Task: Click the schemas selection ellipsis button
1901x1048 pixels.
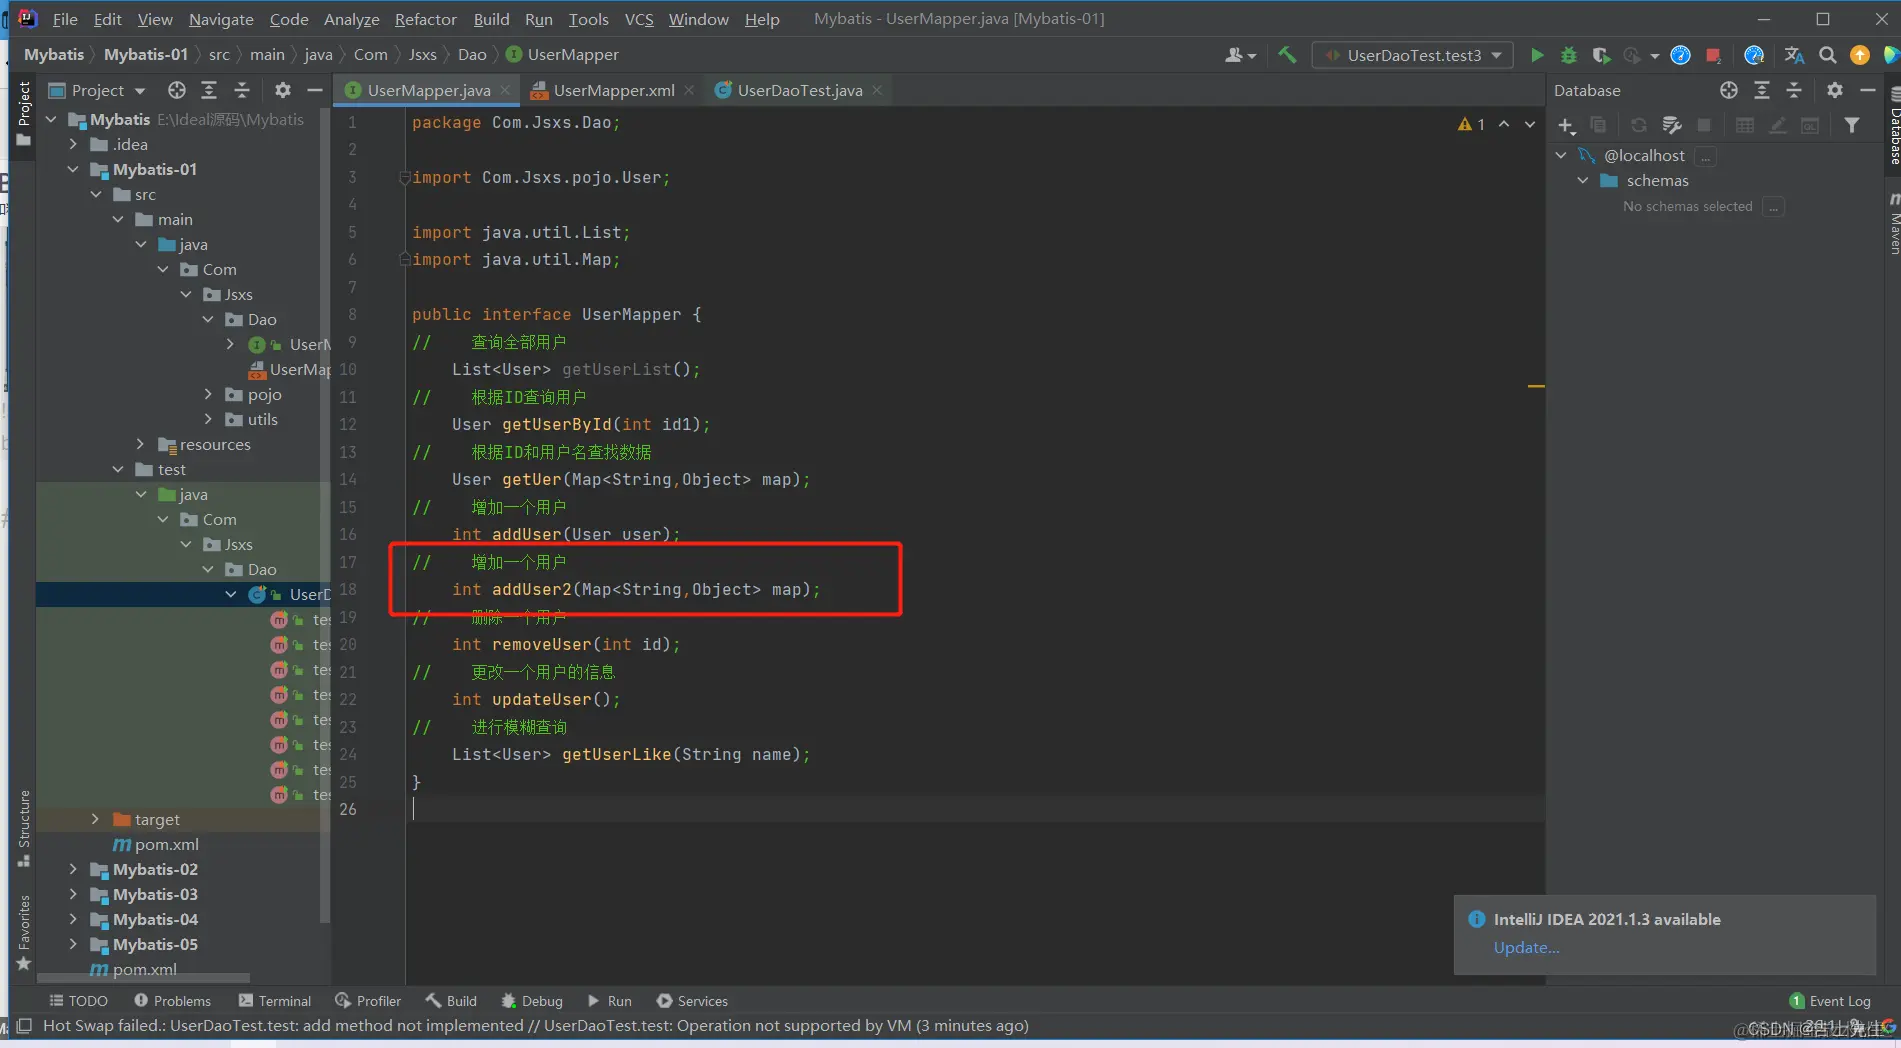Action: pos(1774,206)
